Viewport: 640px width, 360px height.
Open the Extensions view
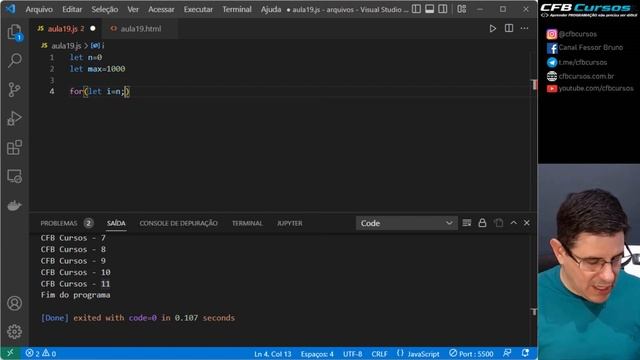[15, 147]
